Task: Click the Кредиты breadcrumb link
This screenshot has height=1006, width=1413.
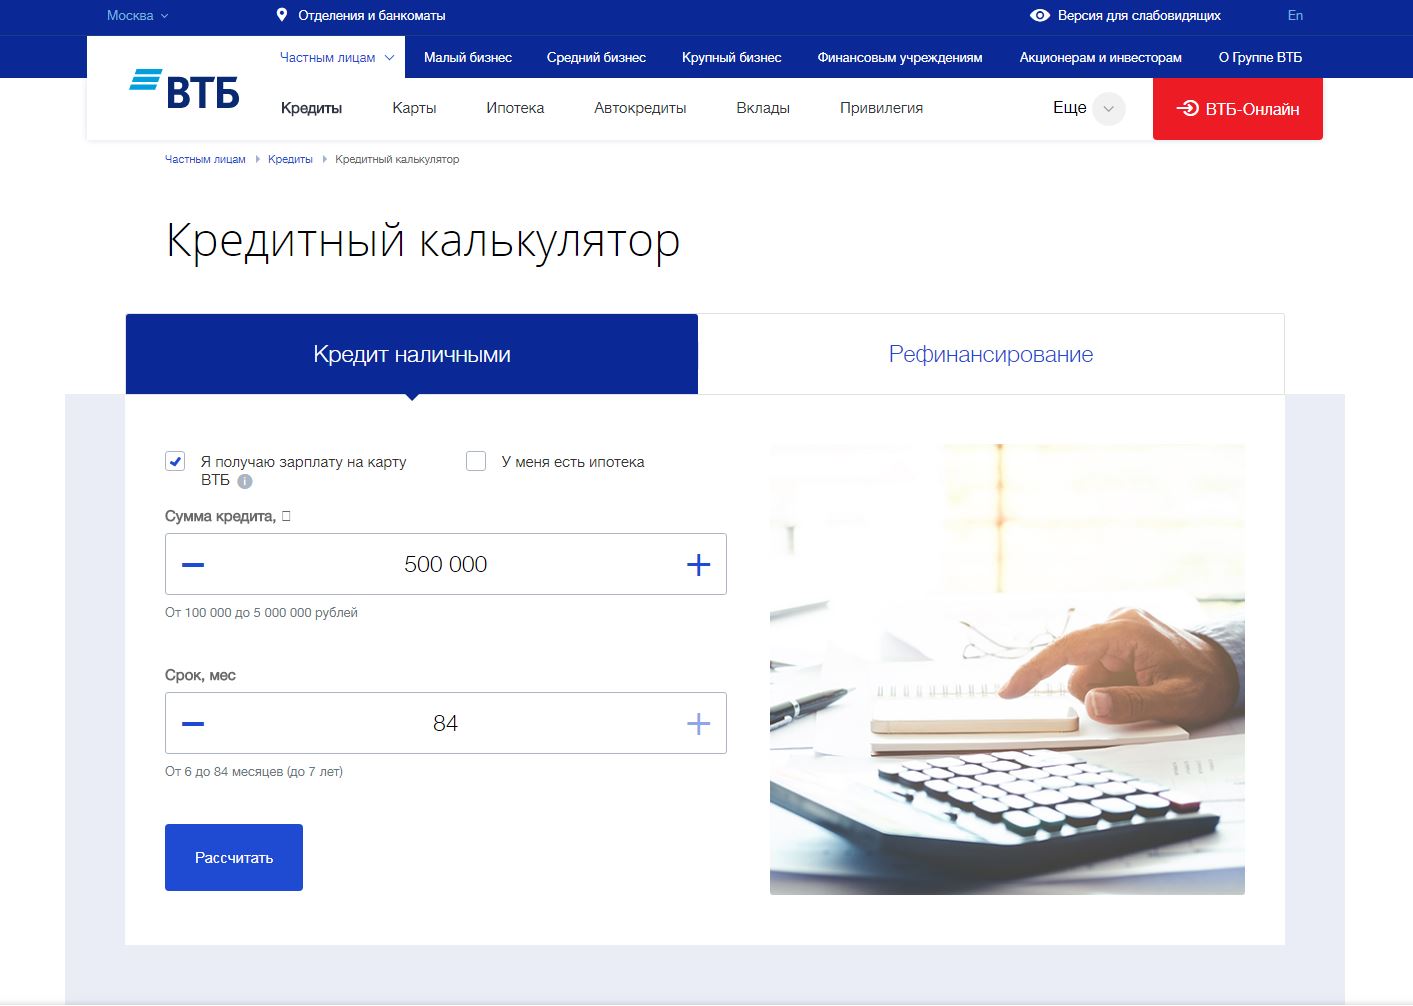Action: [290, 159]
